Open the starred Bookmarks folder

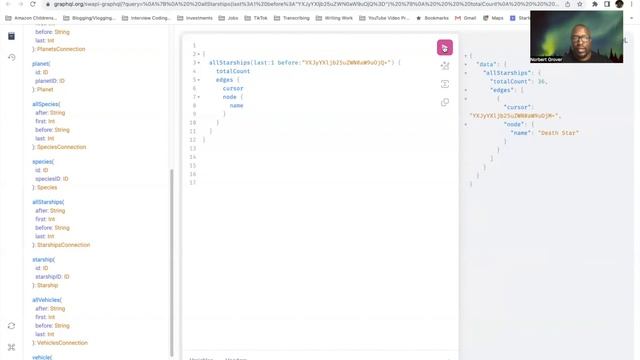coord(432,18)
